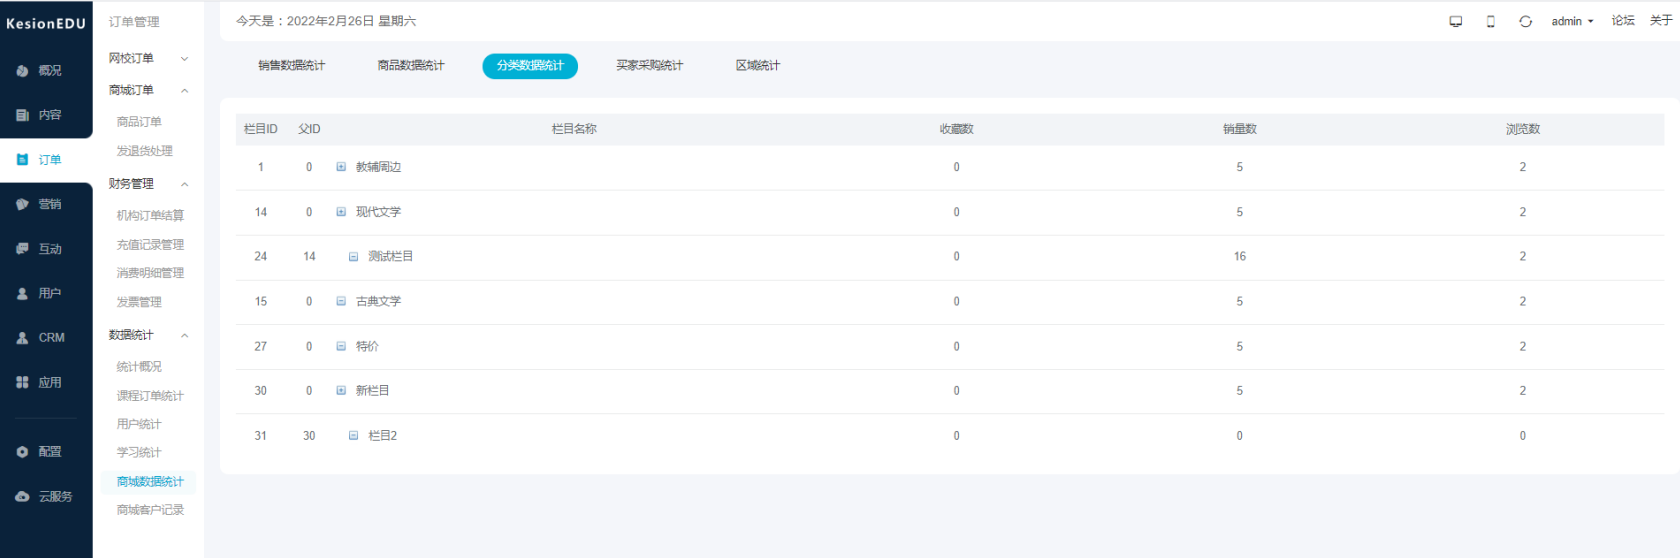The width and height of the screenshot is (1680, 558).
Task: Open the admin account dropdown
Action: tap(1572, 21)
